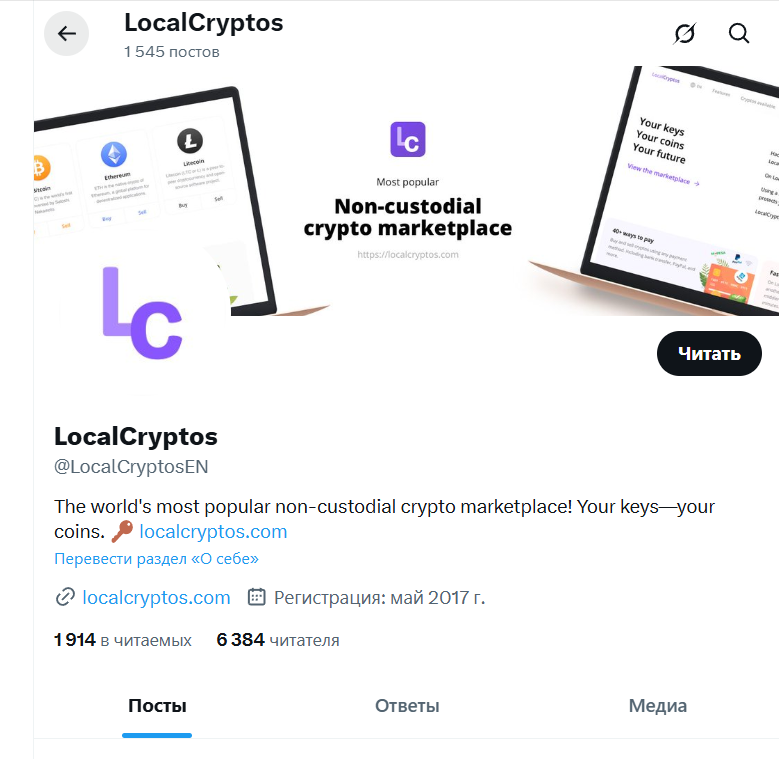
Task: Click the 1 545 постов count in the header
Action: point(172,51)
